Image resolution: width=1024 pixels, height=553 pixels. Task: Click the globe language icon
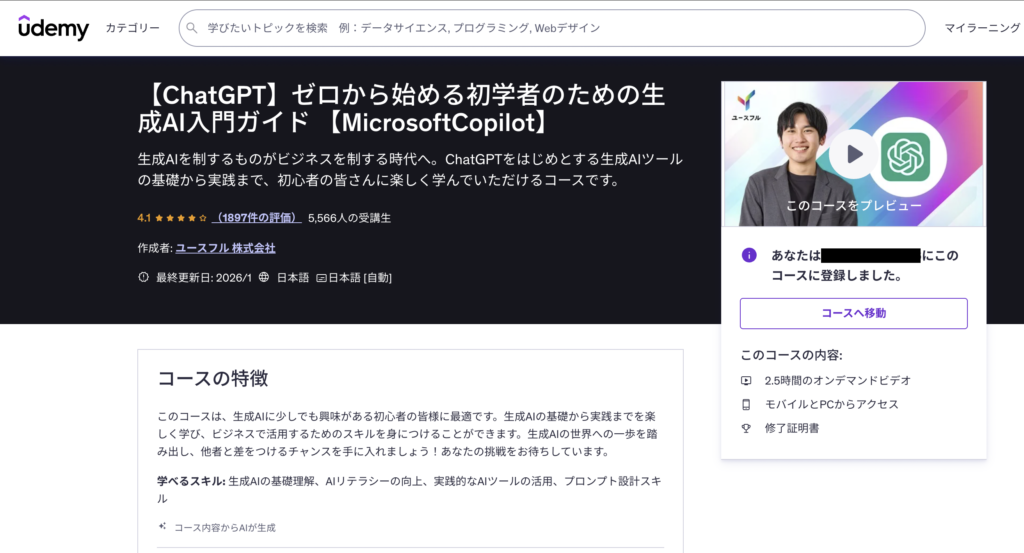click(x=264, y=278)
